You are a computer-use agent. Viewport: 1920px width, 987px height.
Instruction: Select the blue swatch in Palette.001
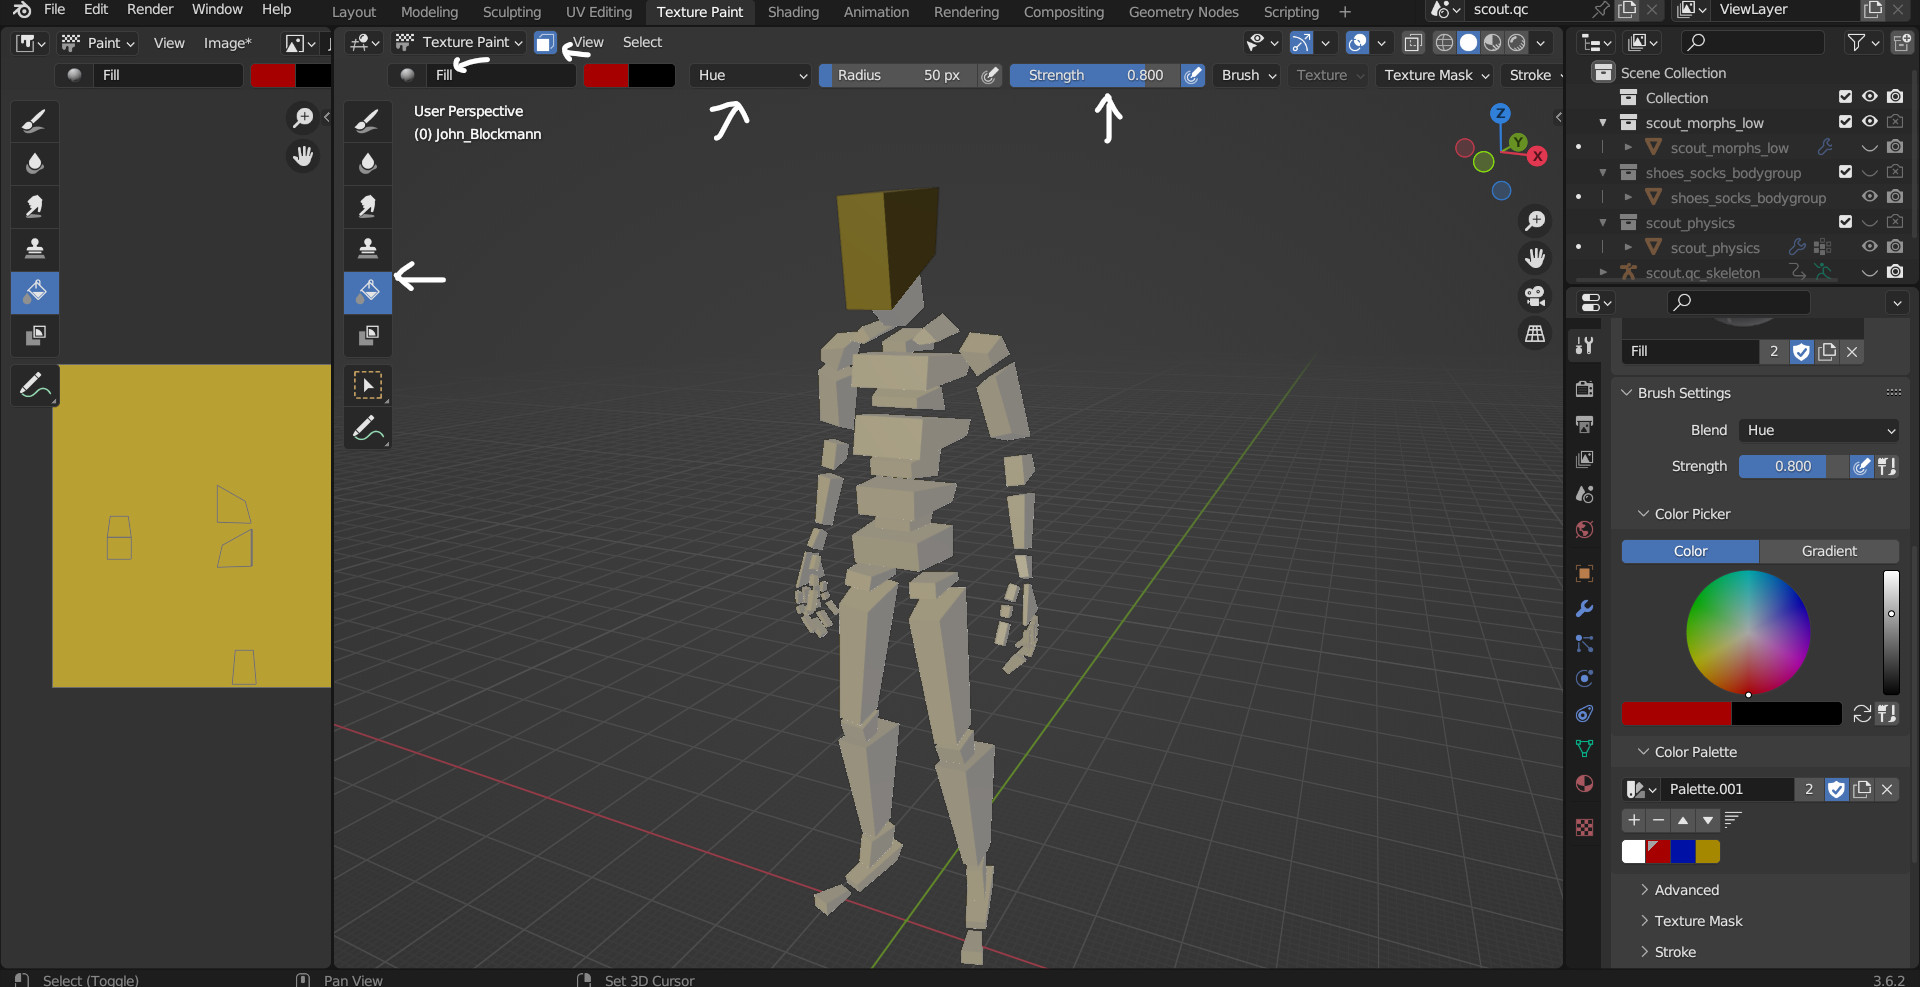click(x=1682, y=851)
